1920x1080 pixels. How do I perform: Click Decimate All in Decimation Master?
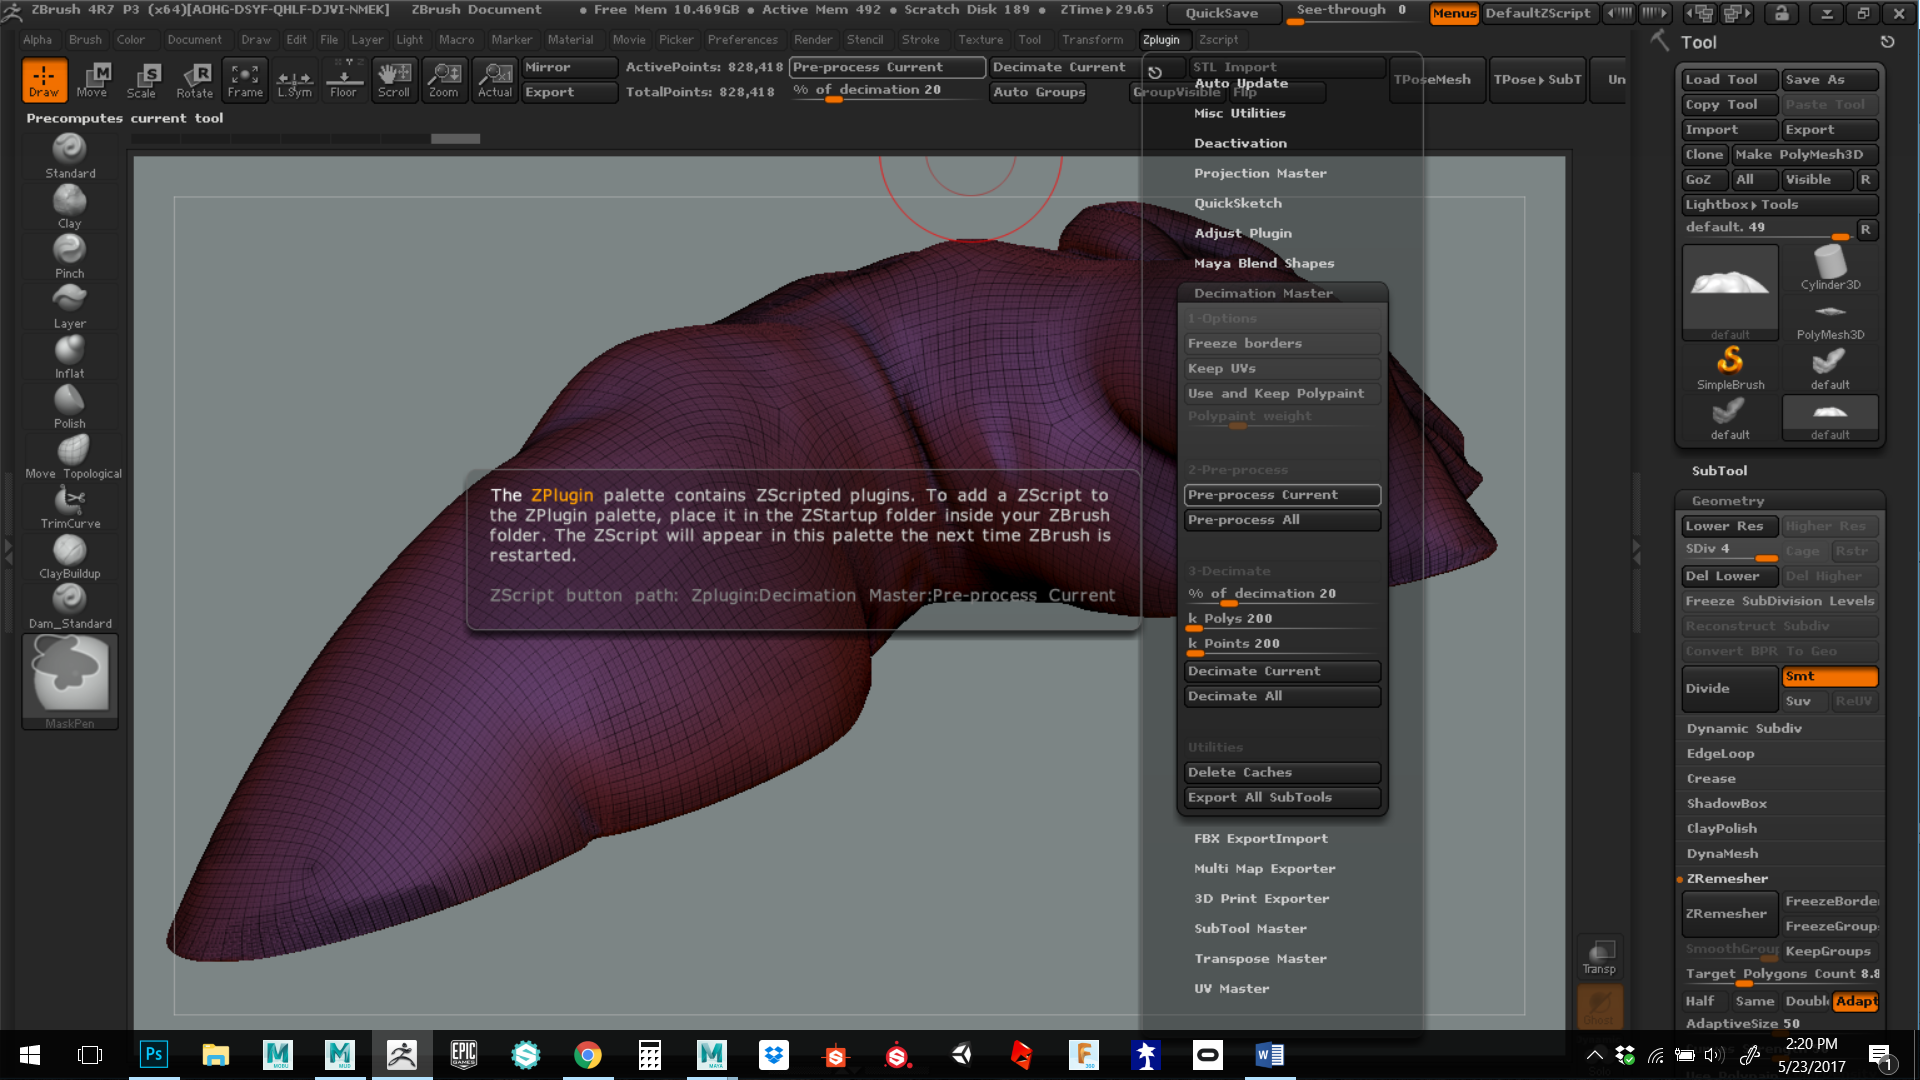[1282, 697]
